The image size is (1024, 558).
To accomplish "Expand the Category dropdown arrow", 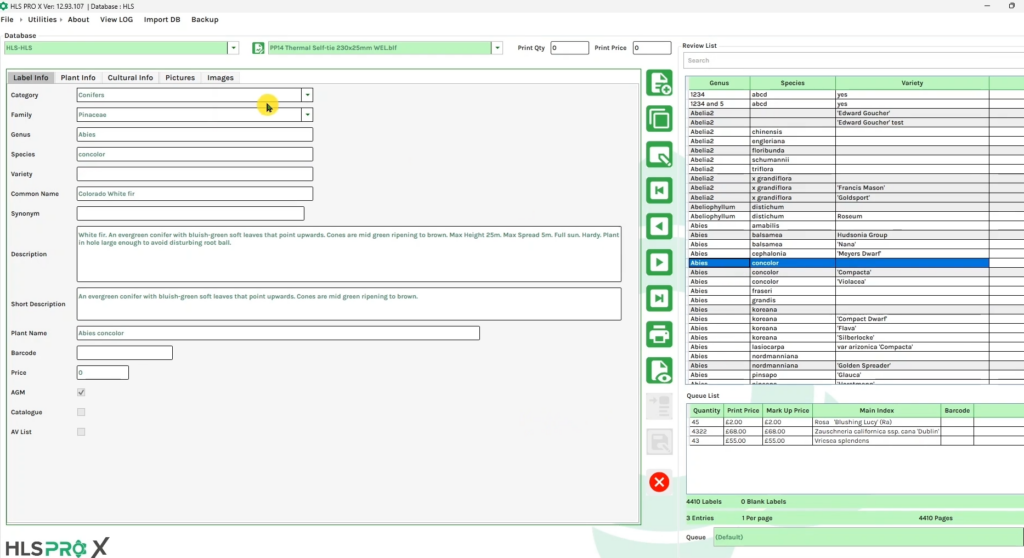I will [x=307, y=95].
